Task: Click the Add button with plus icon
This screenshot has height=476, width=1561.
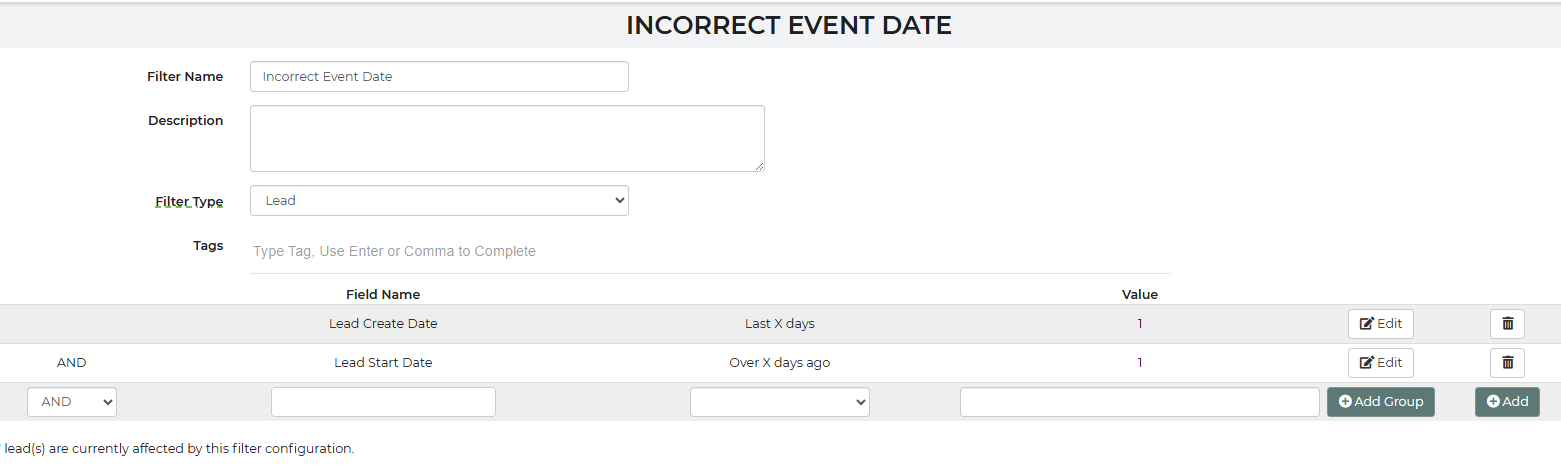Action: [1507, 401]
